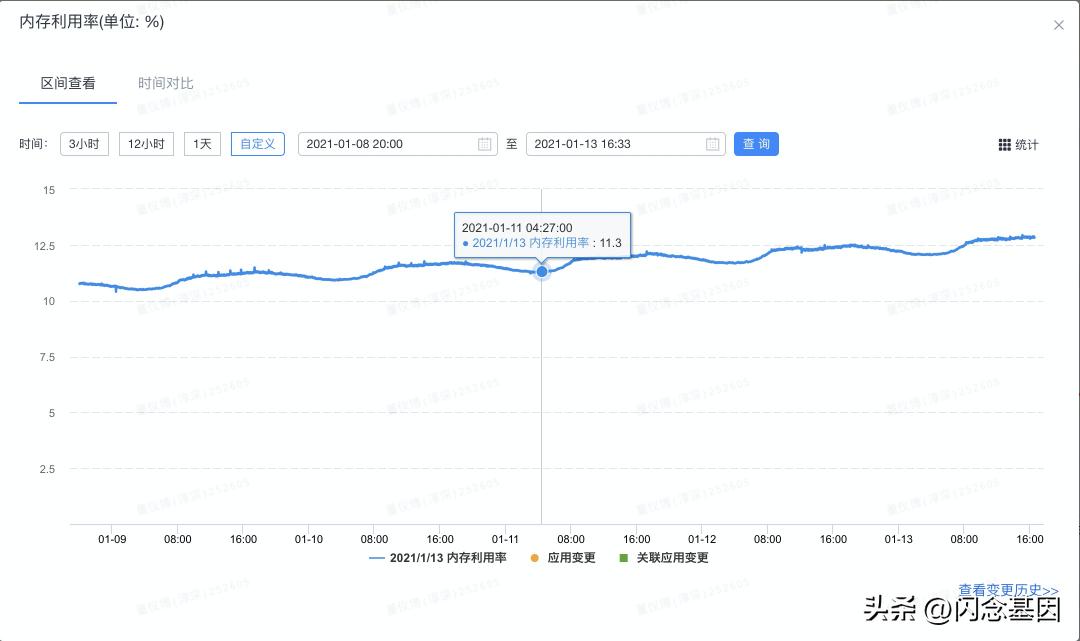Open the 统计 grid icon

point(1005,145)
